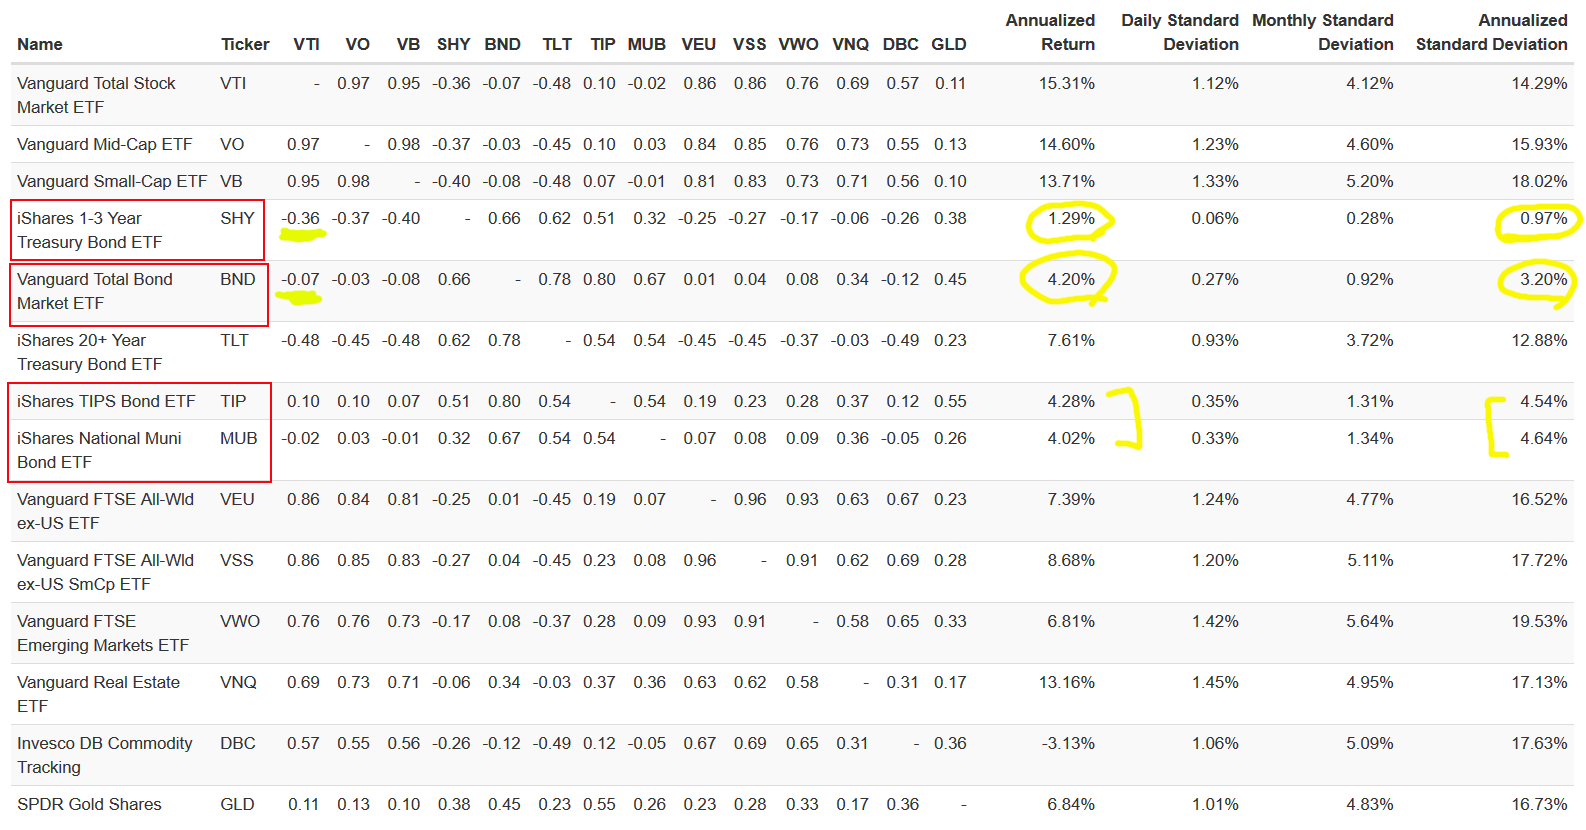1586x830 pixels.
Task: Select Vanguard Total Bond Market ETF name
Action: coord(95,291)
